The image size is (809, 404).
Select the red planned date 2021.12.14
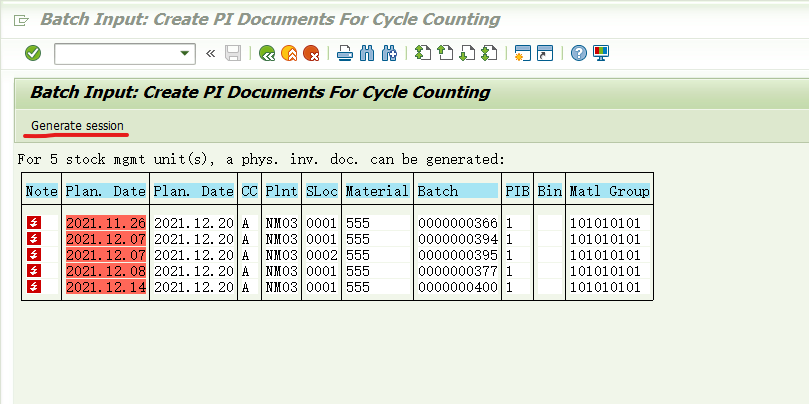(x=106, y=287)
